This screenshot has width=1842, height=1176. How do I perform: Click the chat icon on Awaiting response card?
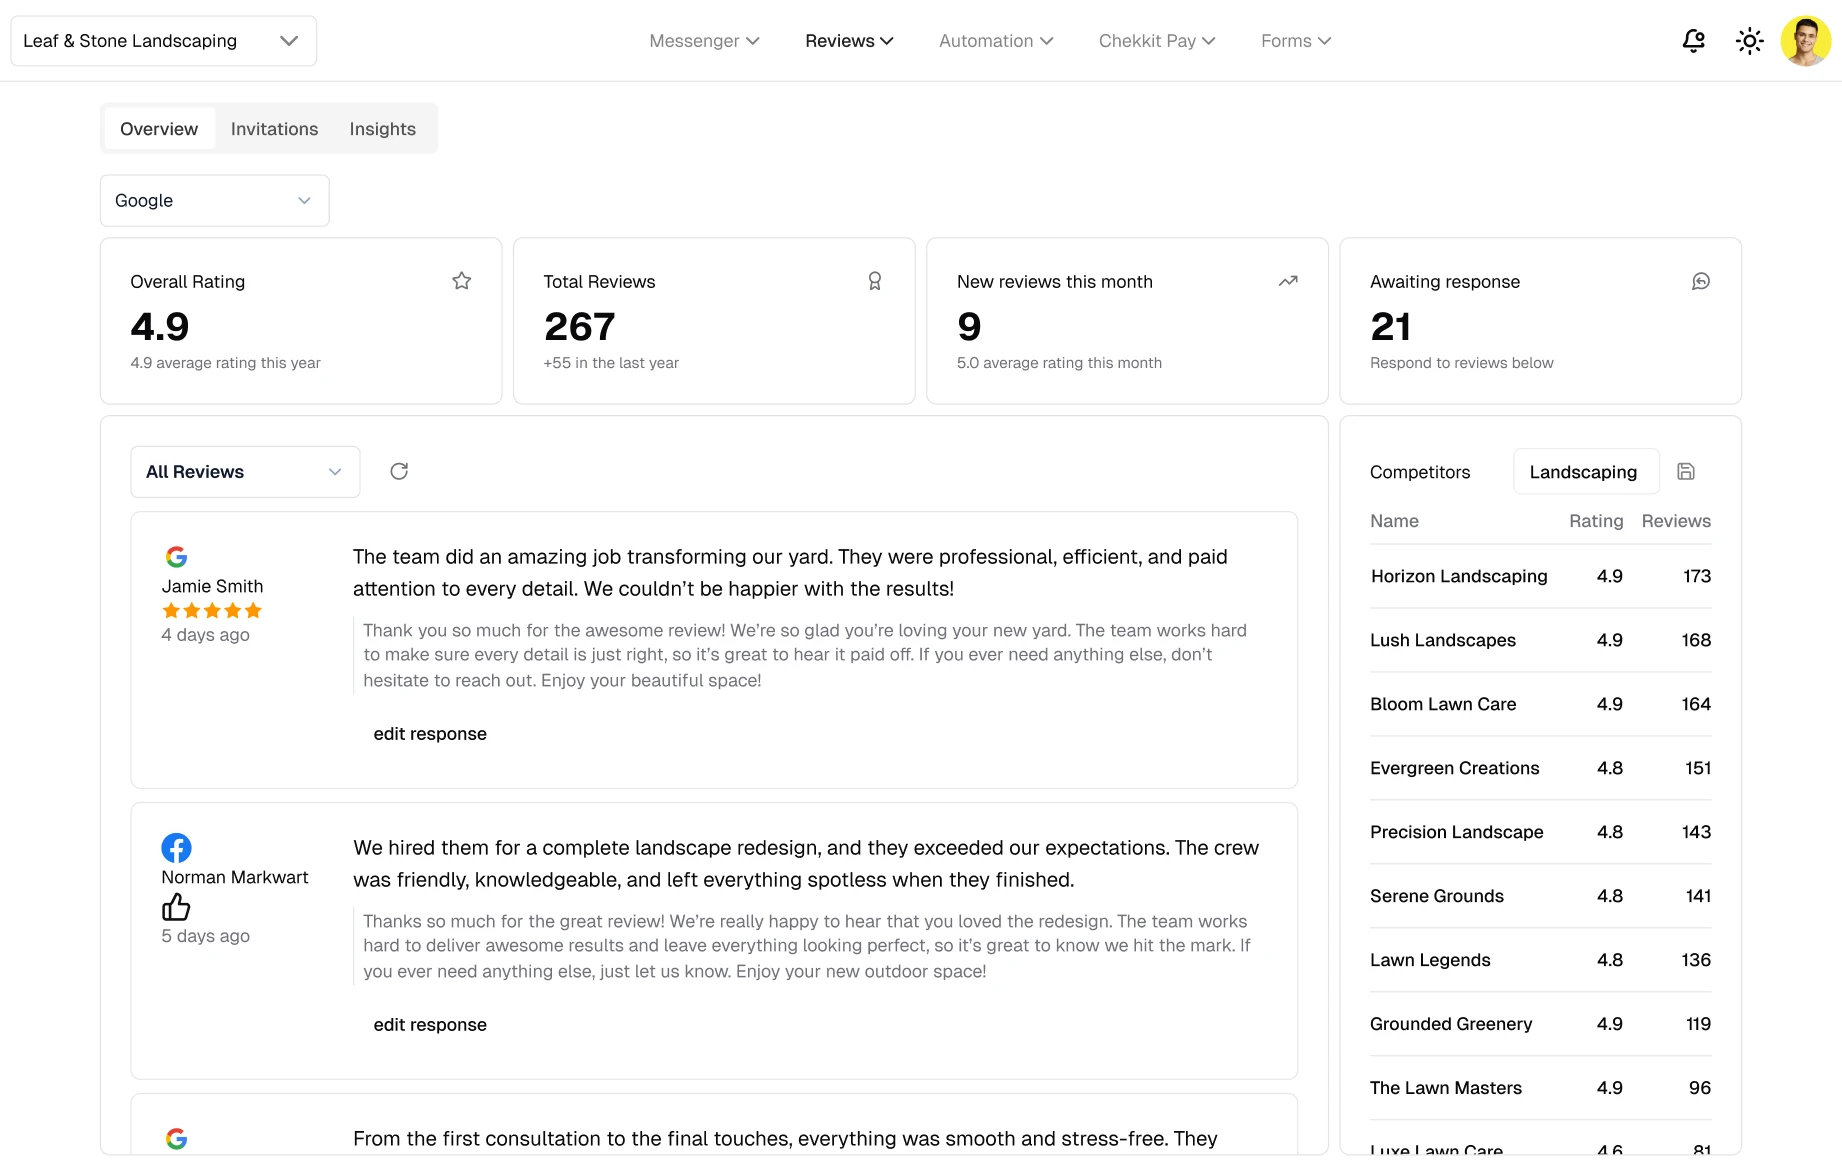pos(1701,281)
